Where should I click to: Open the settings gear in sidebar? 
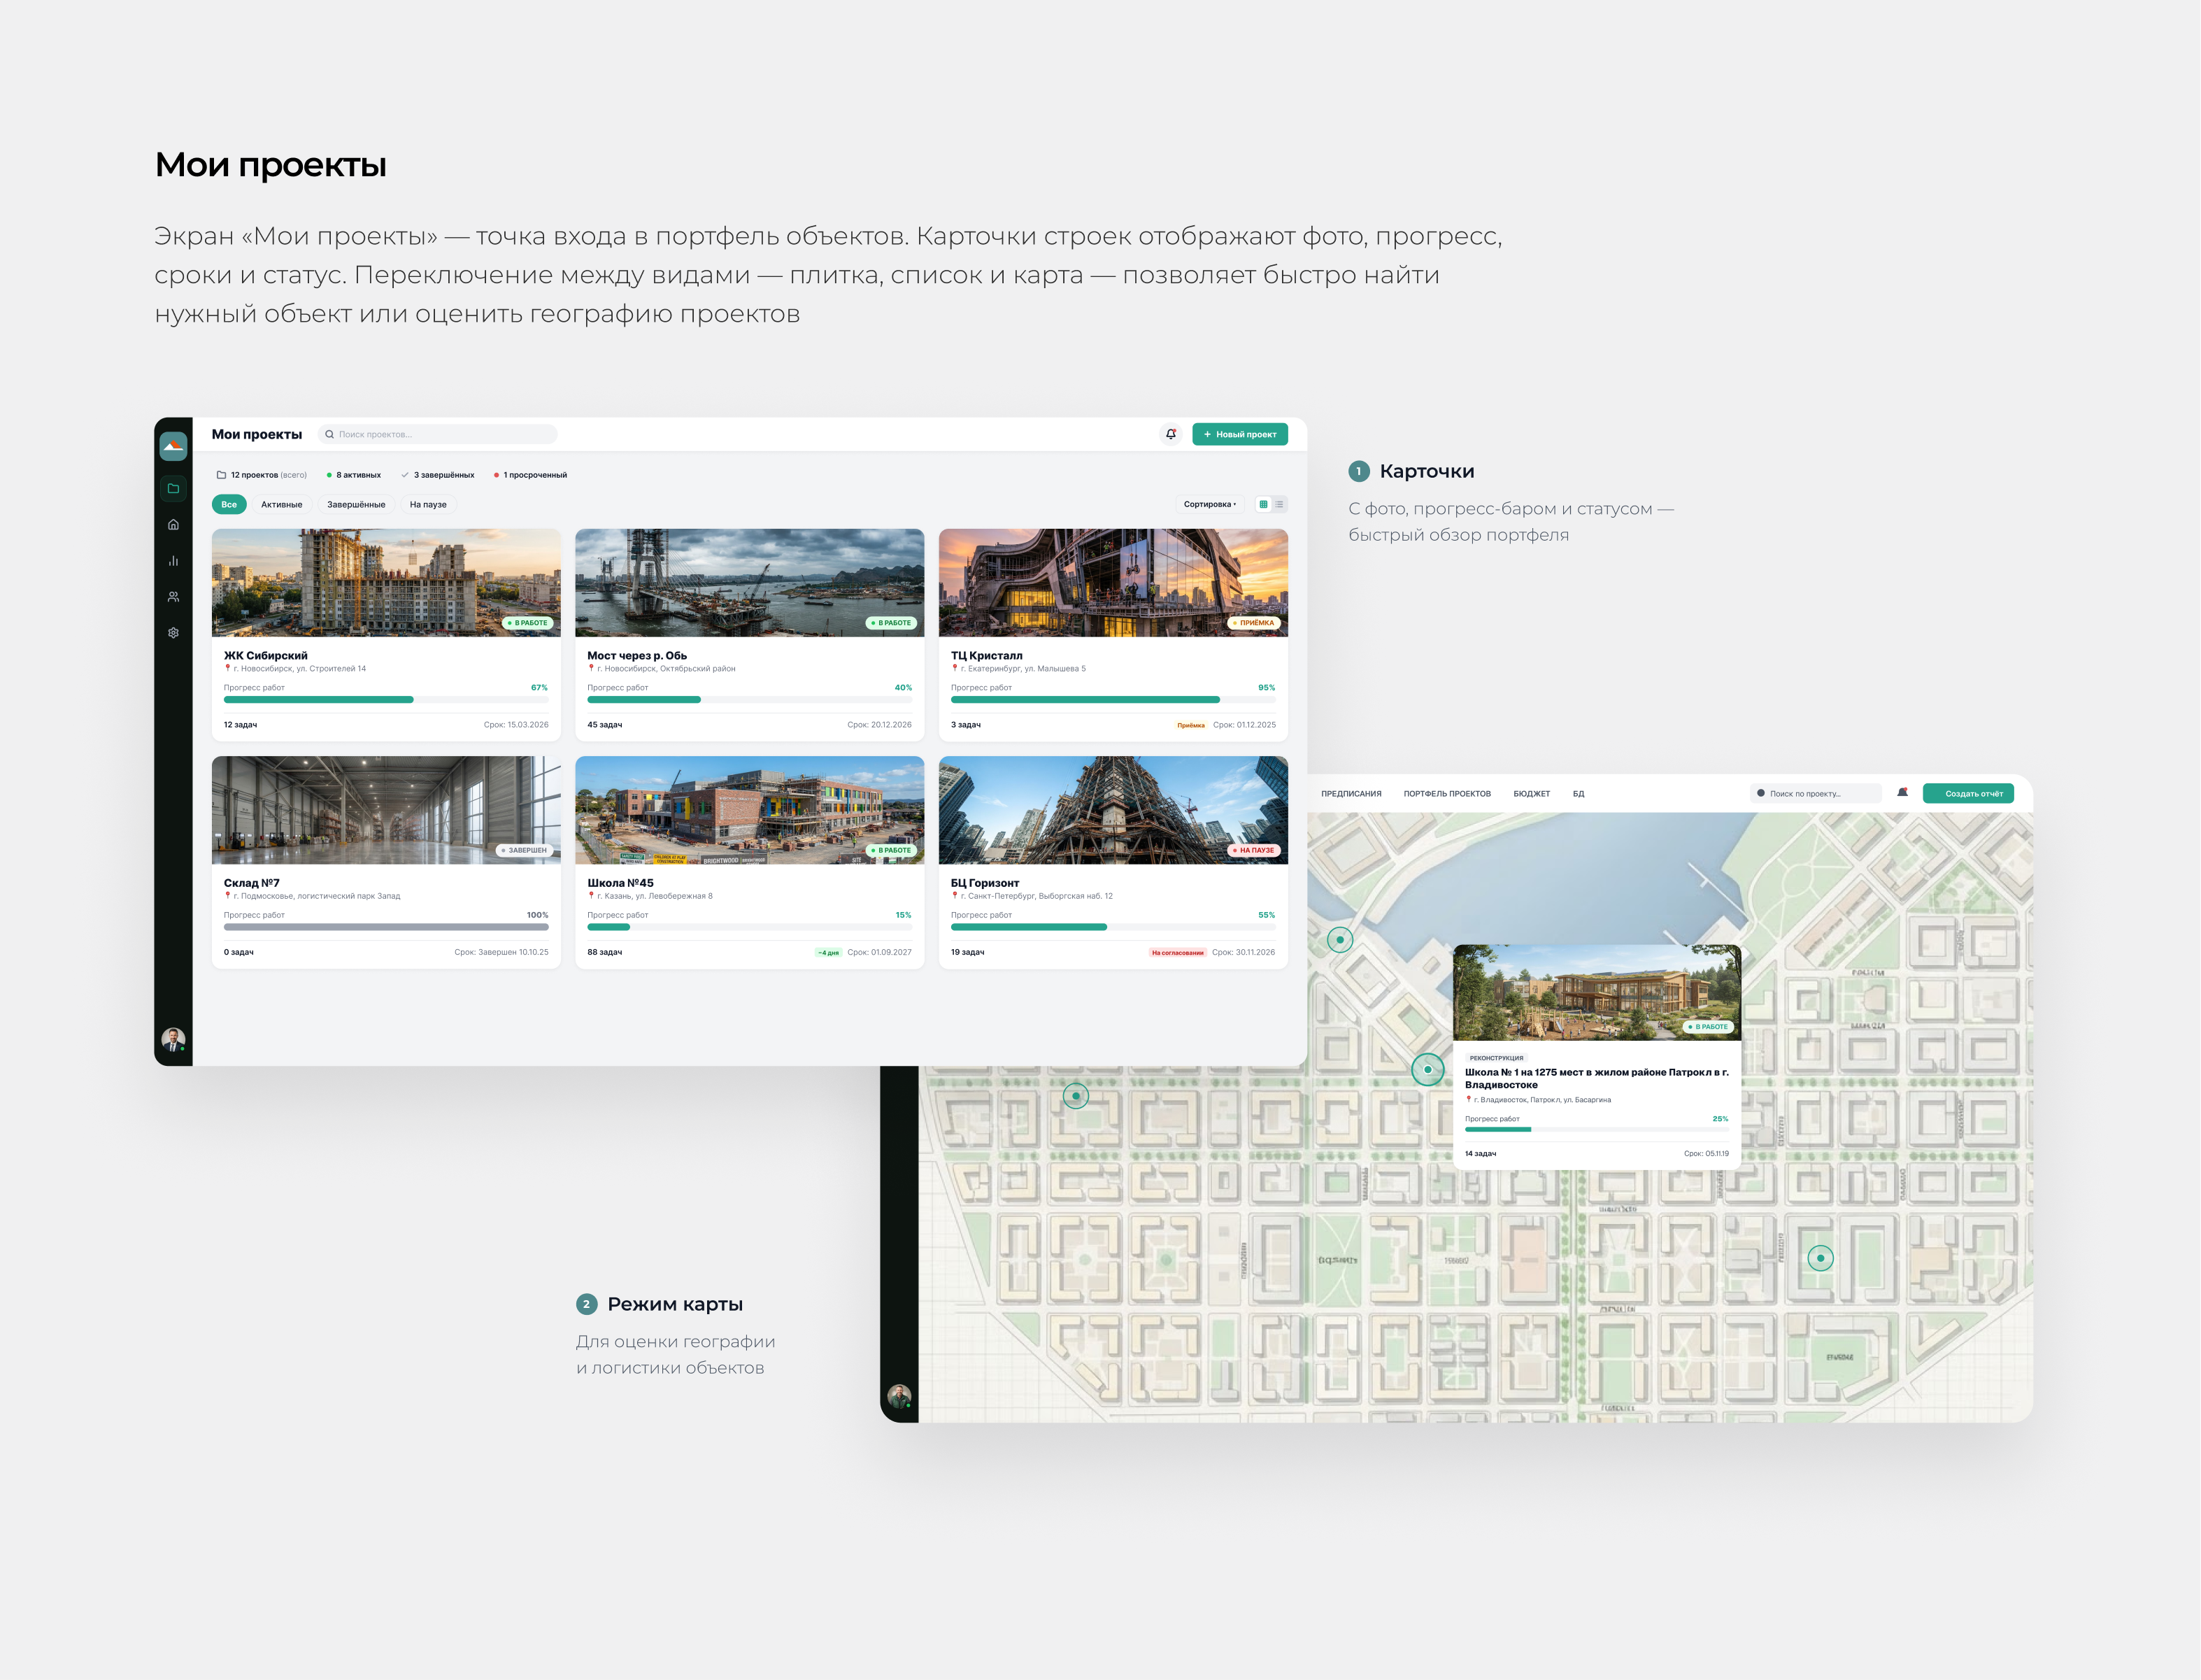(173, 633)
